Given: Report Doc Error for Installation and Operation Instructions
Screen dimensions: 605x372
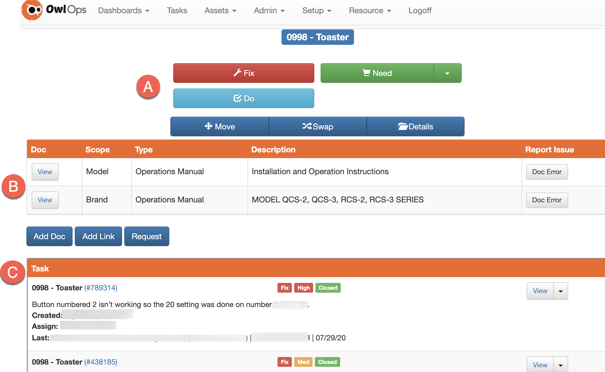Looking at the screenshot, I should coord(547,172).
